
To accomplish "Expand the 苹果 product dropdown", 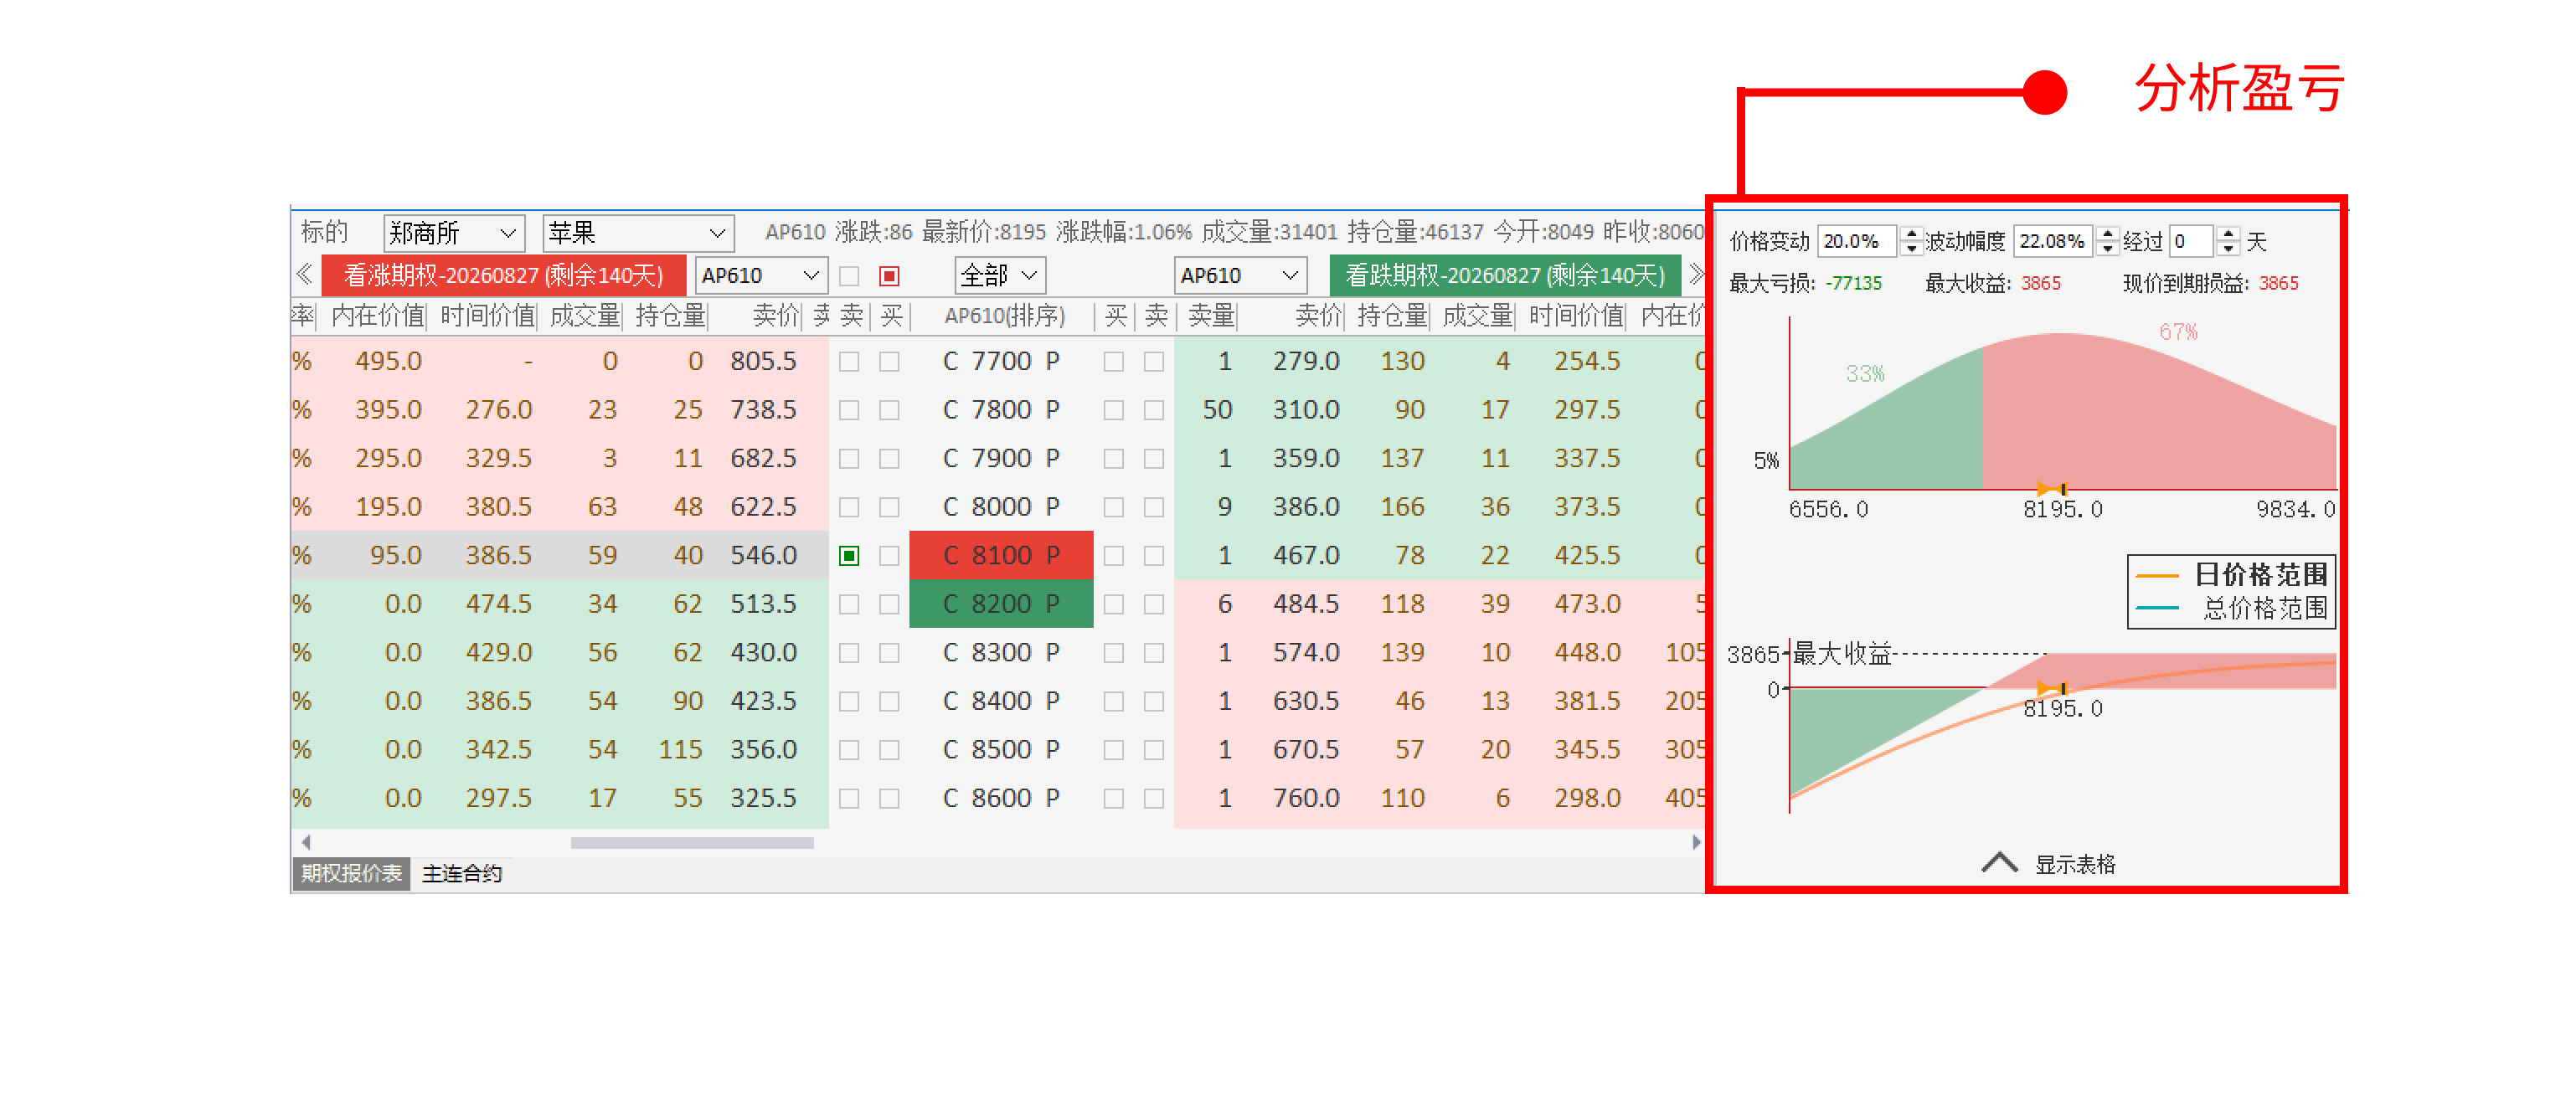I will point(637,234).
